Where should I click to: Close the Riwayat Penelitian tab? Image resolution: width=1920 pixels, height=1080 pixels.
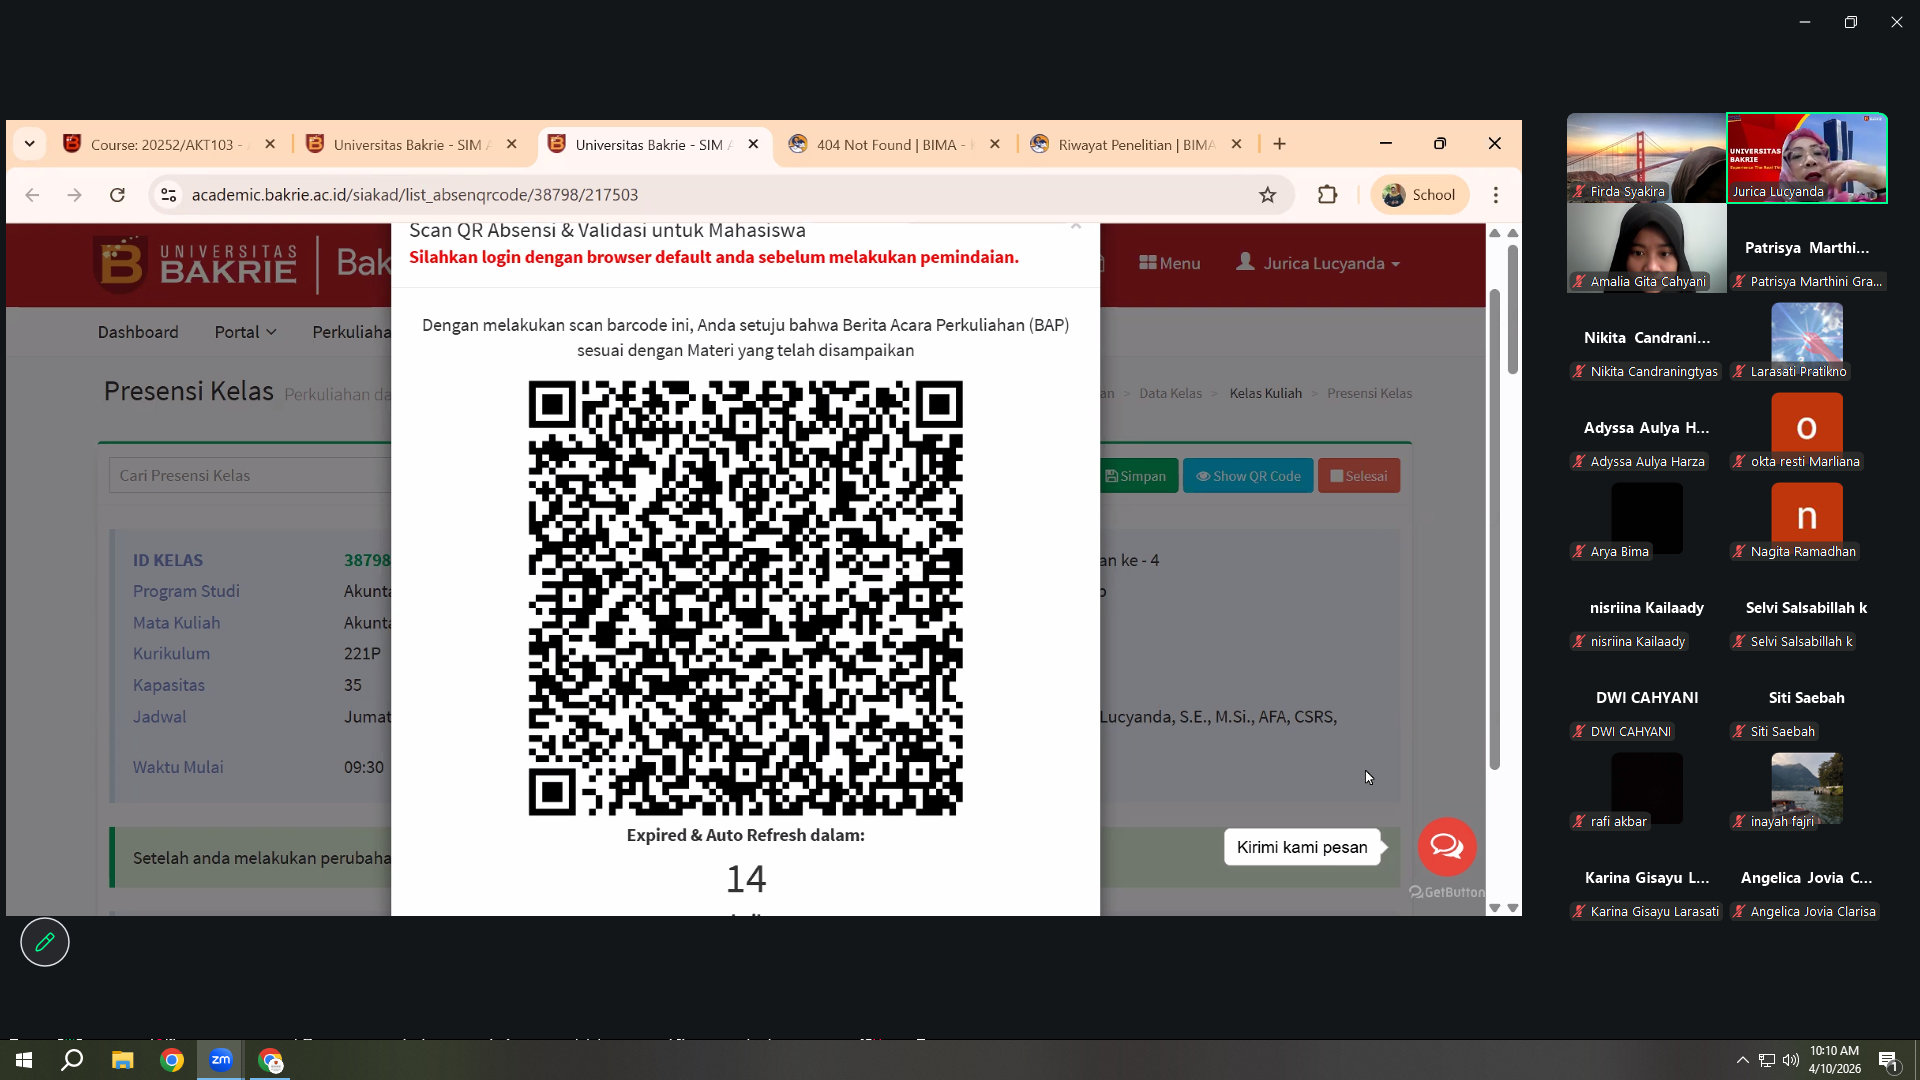(x=1237, y=144)
